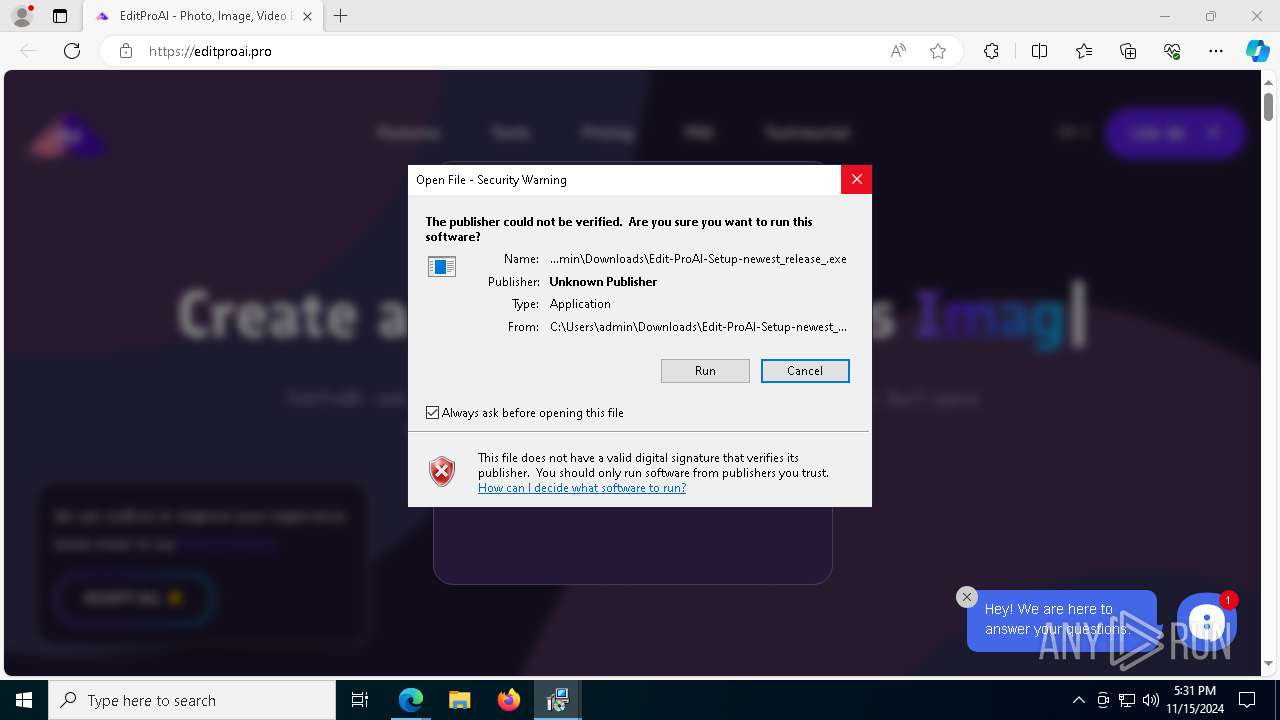This screenshot has width=1280, height=720.
Task: Click Run in the security warning
Action: [705, 371]
